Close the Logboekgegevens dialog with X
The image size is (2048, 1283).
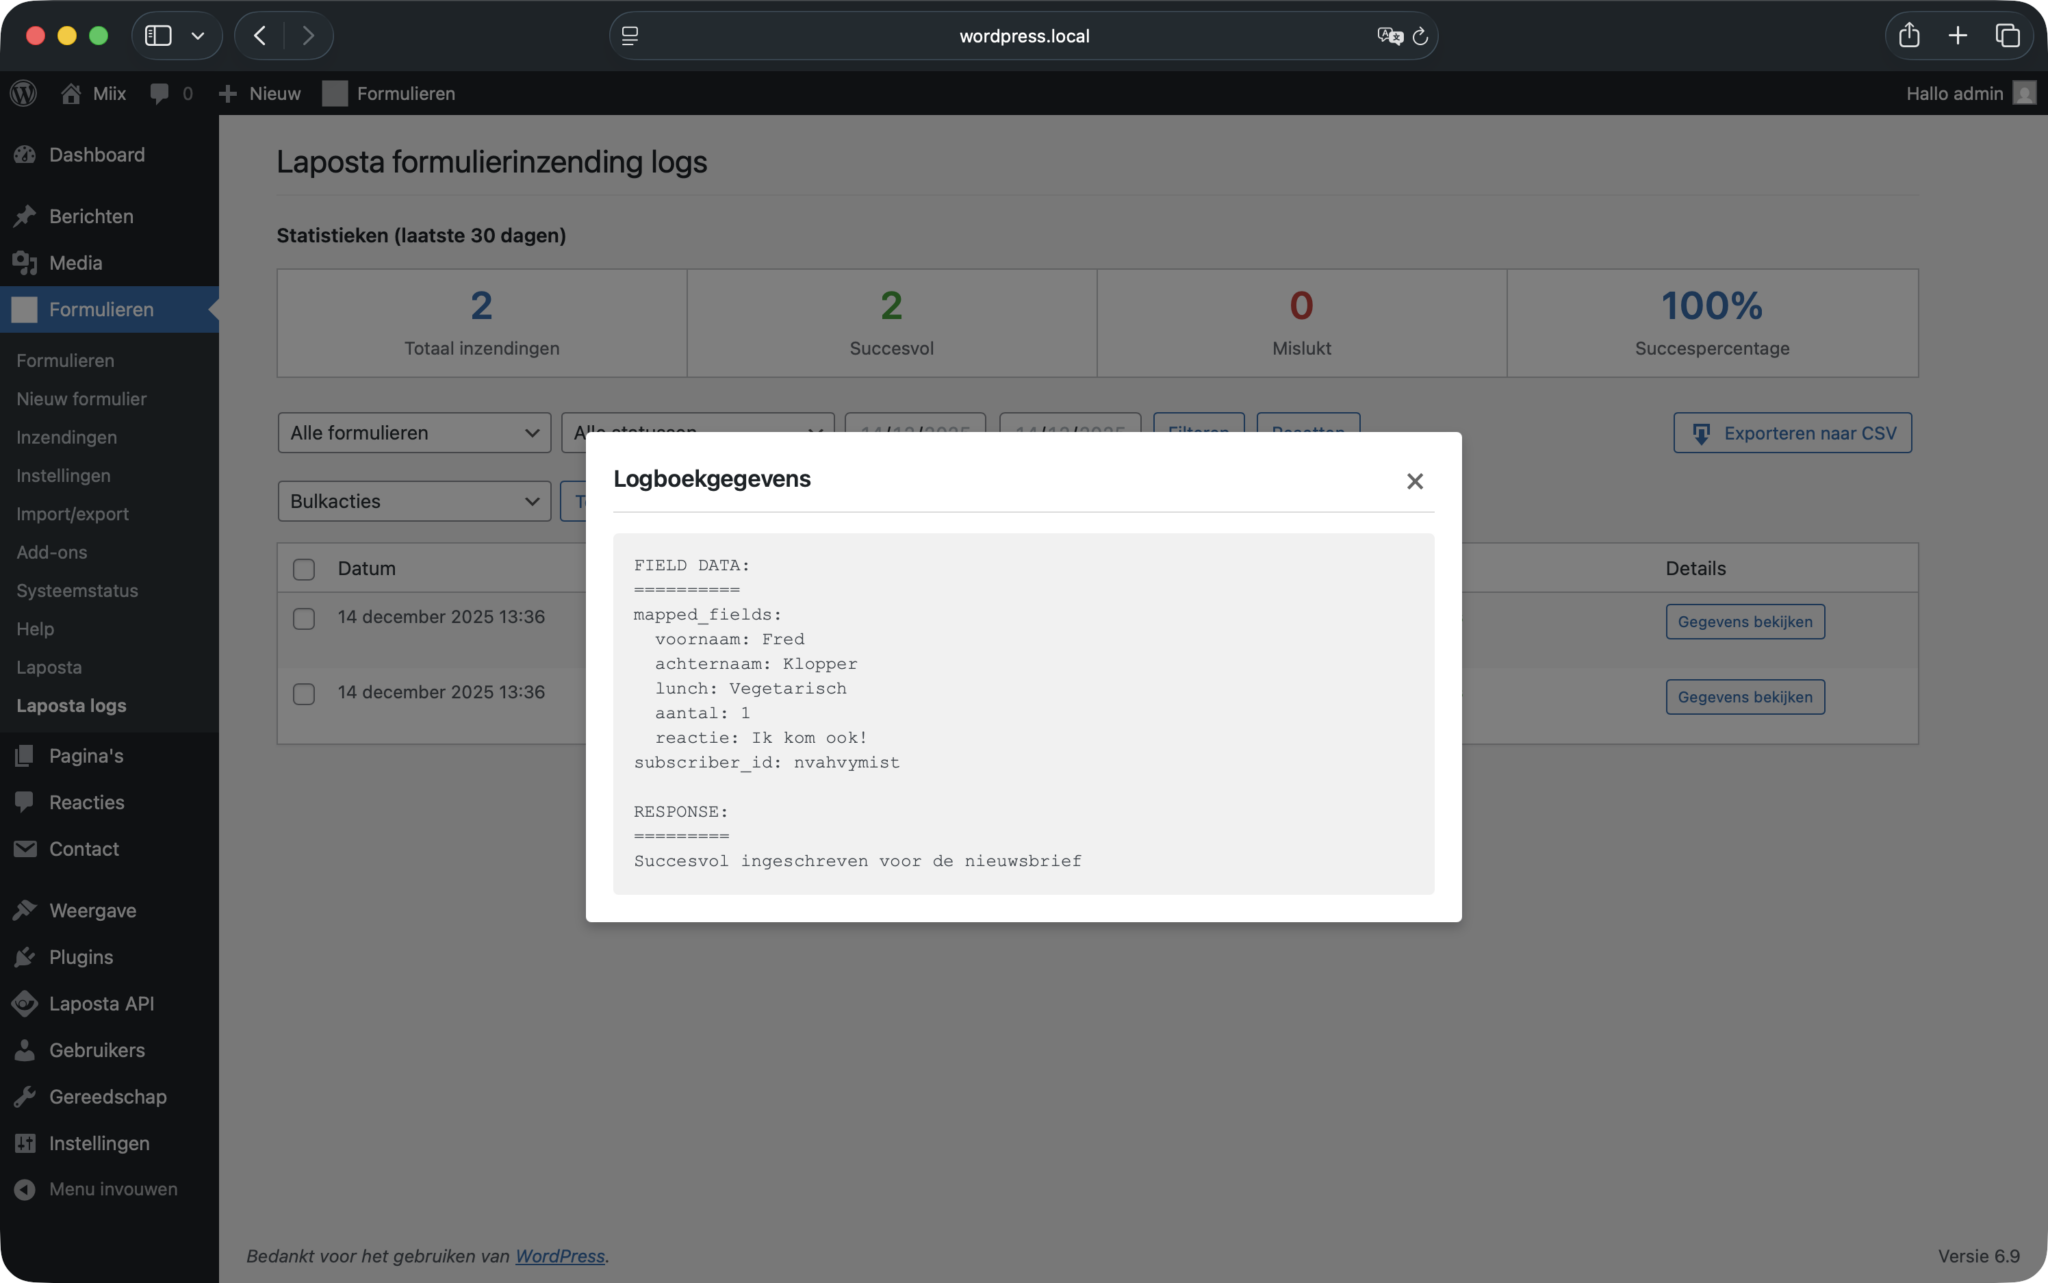coord(1414,481)
